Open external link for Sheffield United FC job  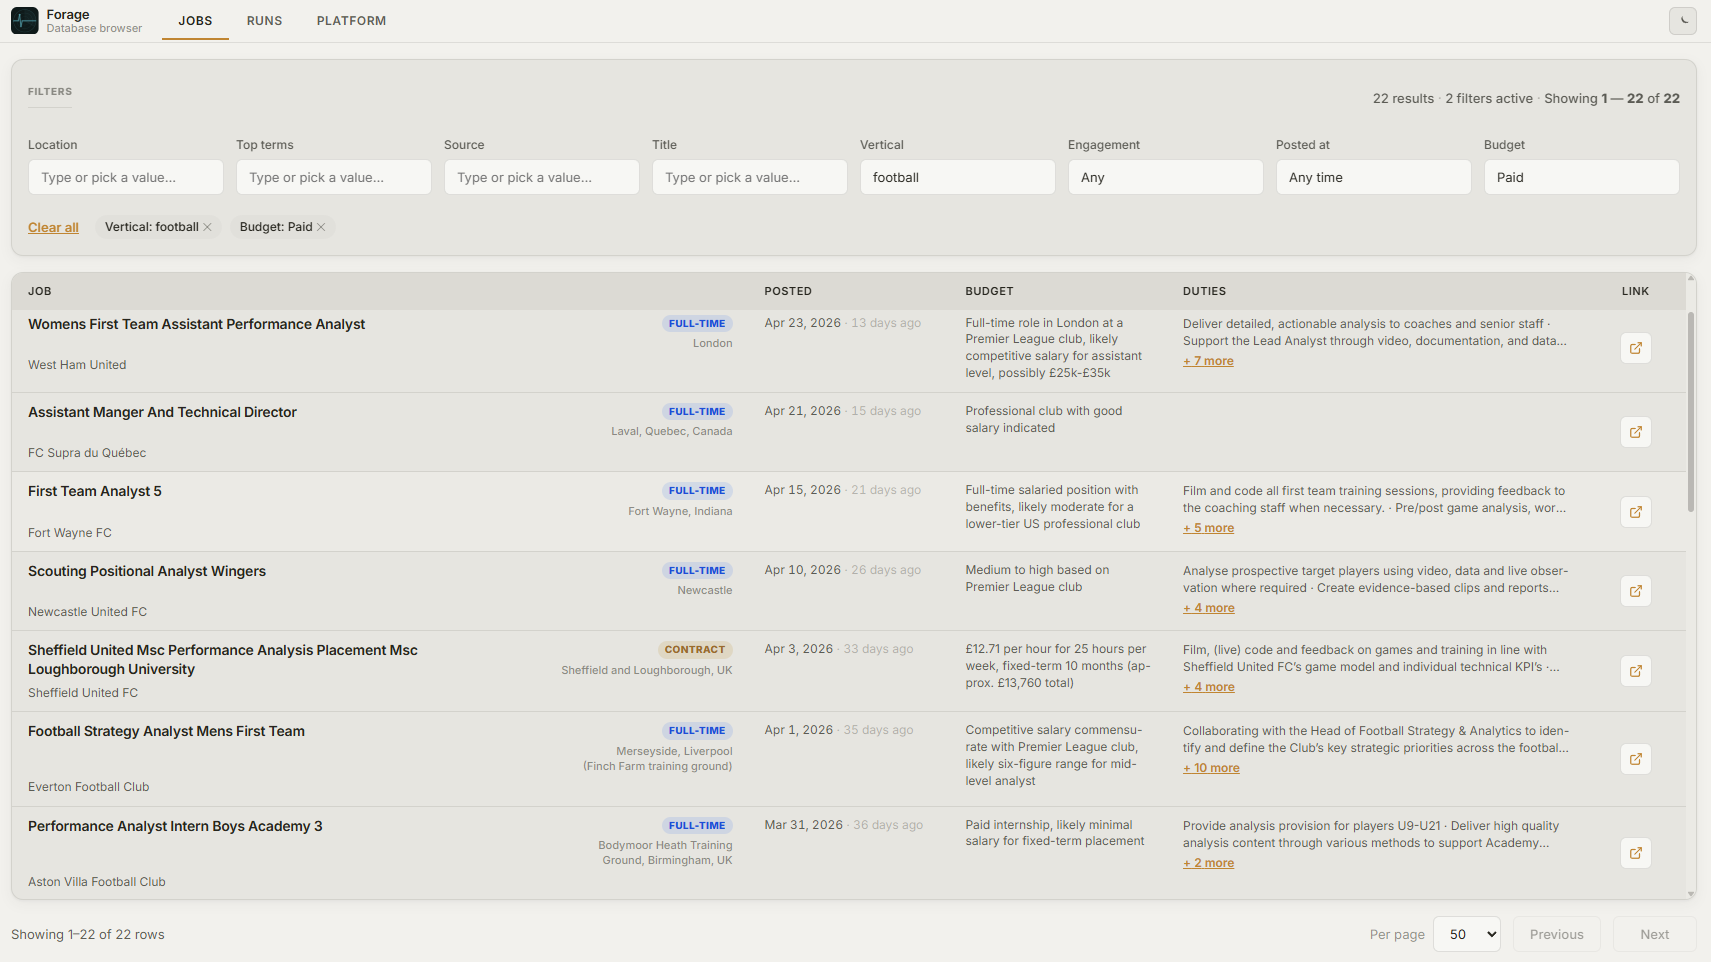point(1636,671)
